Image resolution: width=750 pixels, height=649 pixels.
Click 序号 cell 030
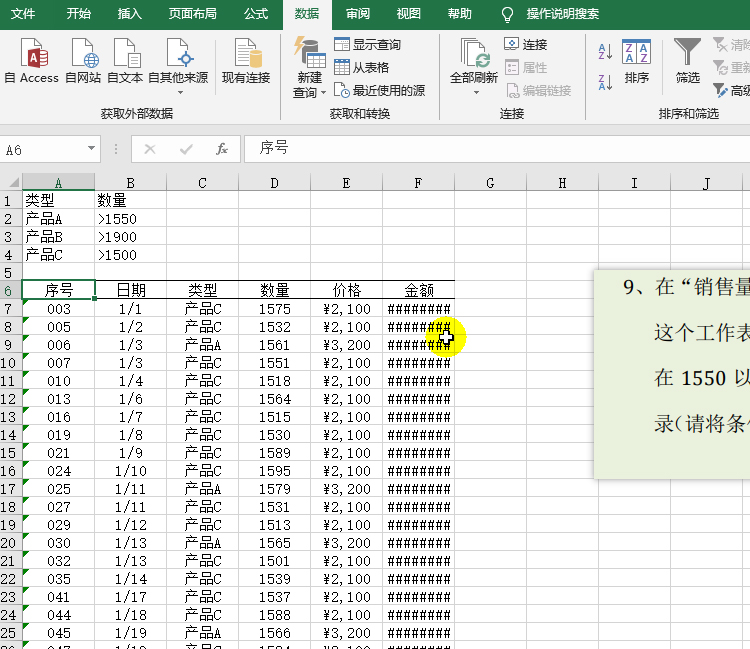click(58, 543)
